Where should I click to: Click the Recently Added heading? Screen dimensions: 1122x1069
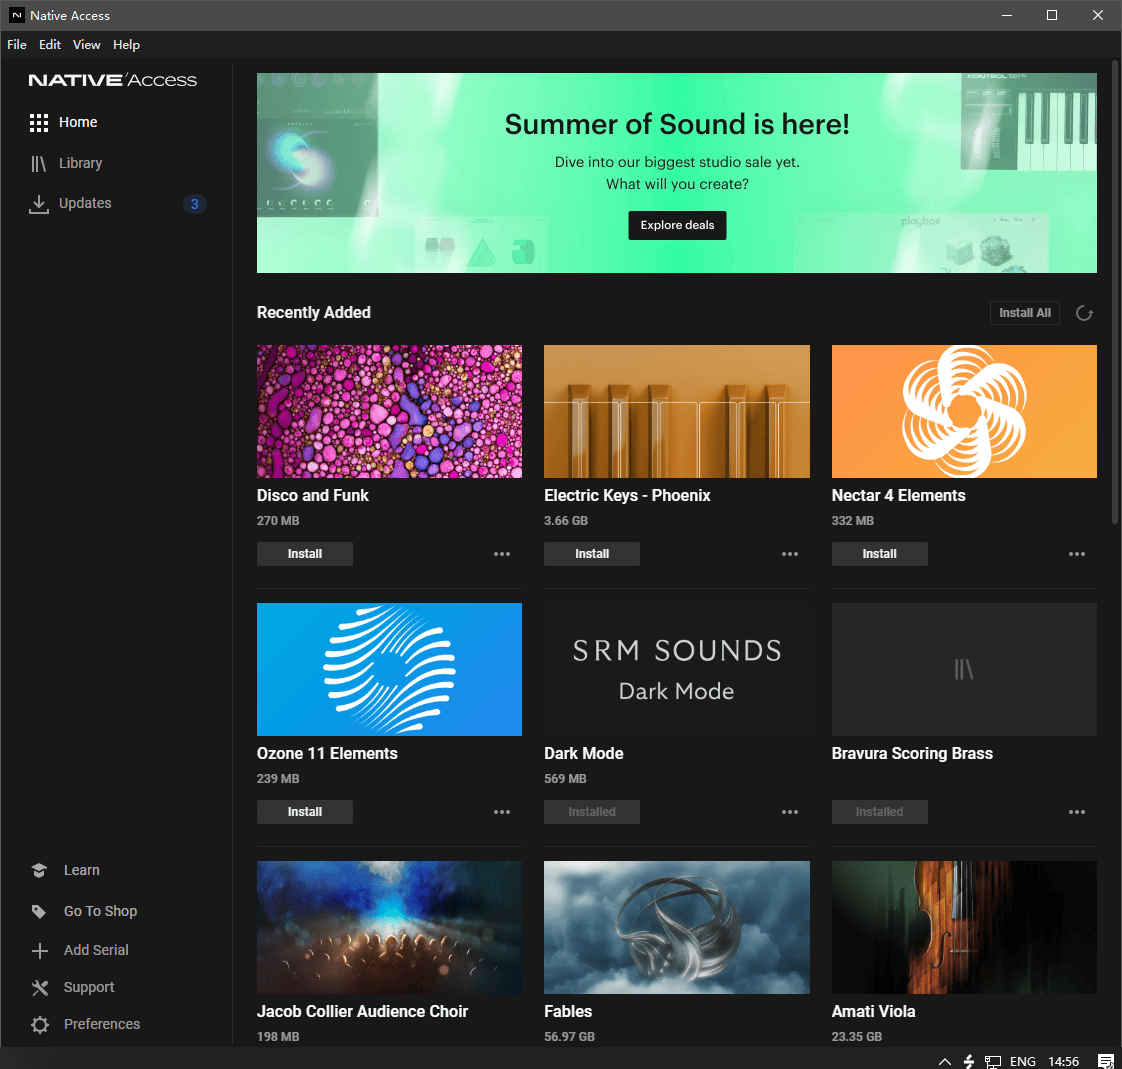[313, 313]
